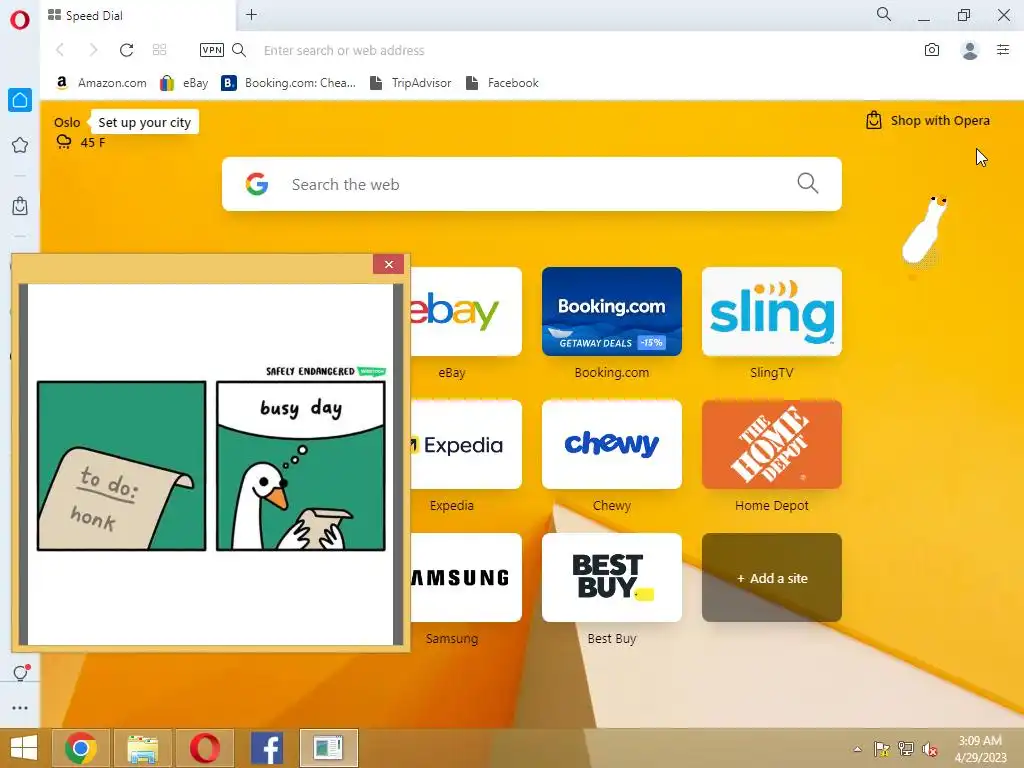Open the Opera main menu logo
The width and height of the screenshot is (1024, 768).
click(x=20, y=20)
